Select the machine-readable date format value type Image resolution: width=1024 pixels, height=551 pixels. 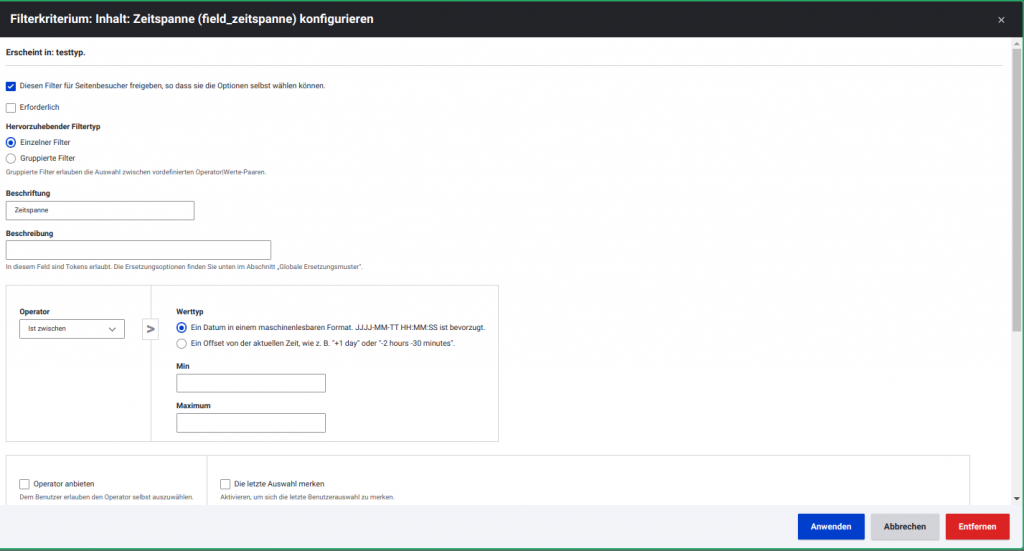181,328
